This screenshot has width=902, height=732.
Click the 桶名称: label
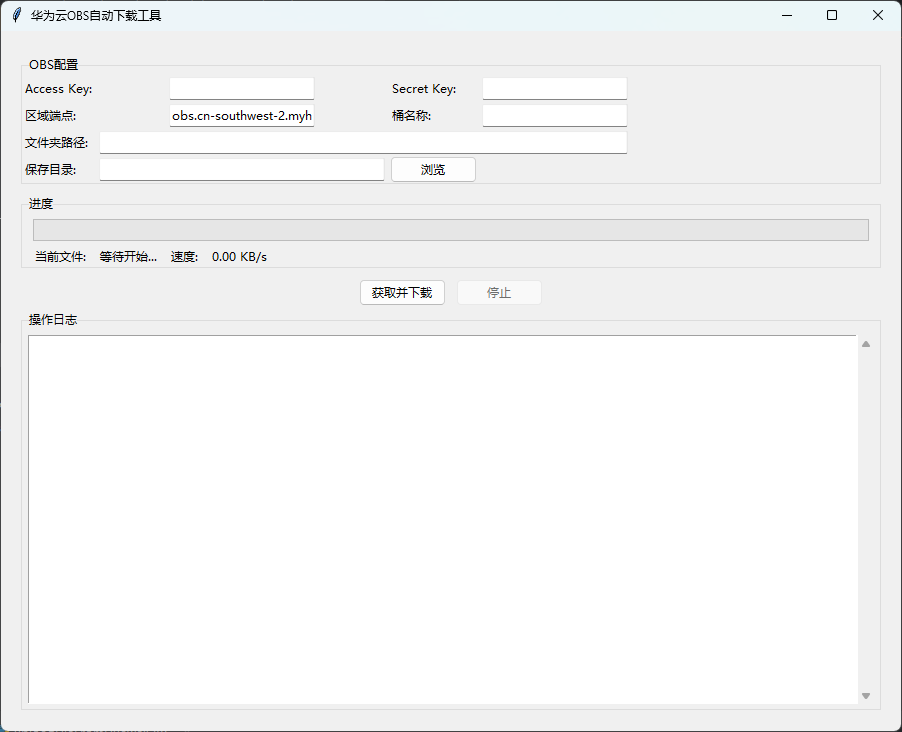[411, 116]
